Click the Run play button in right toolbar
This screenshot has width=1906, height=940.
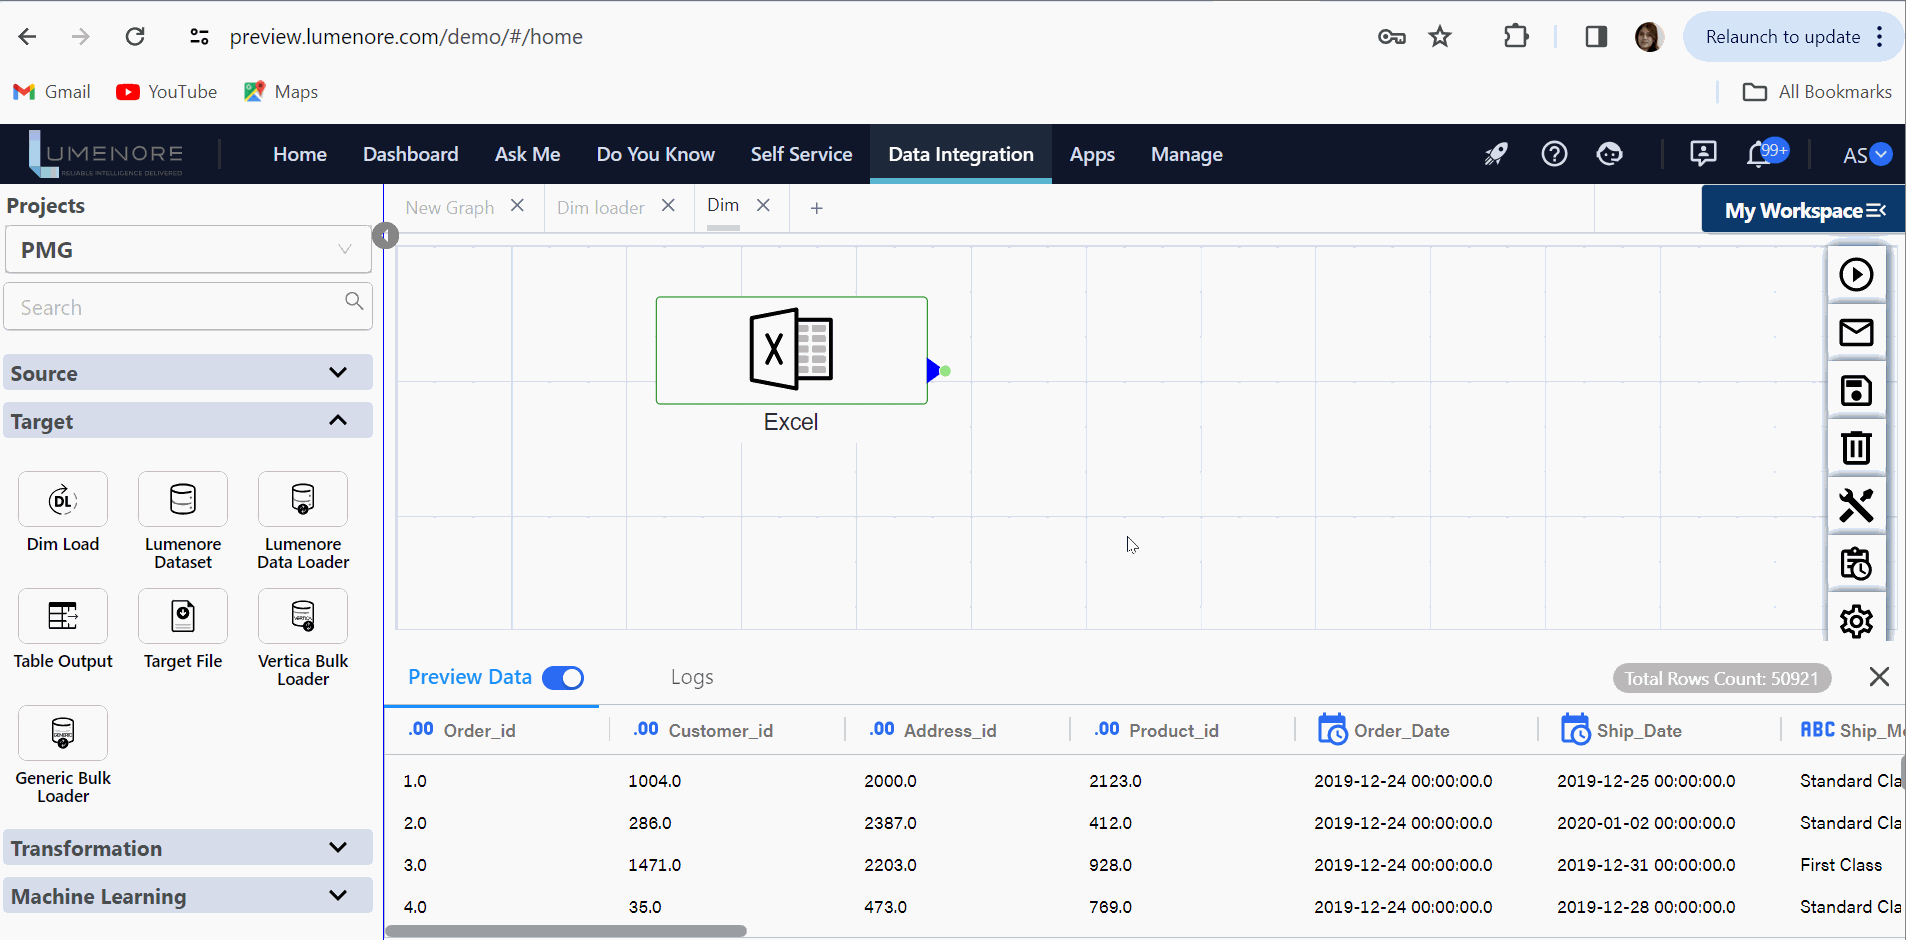pyautogui.click(x=1856, y=275)
